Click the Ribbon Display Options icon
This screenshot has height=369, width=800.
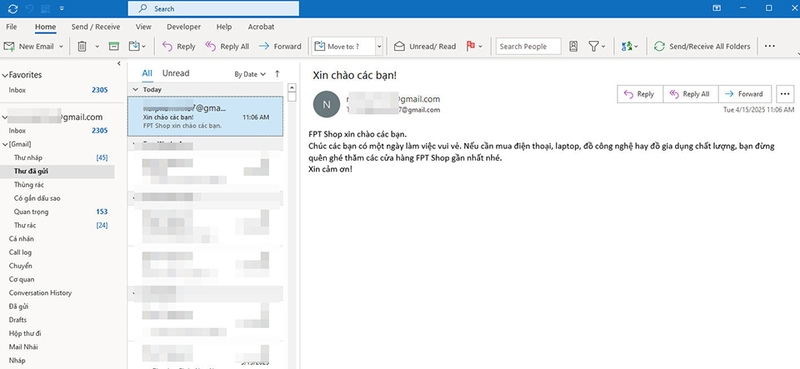pyautogui.click(x=717, y=8)
